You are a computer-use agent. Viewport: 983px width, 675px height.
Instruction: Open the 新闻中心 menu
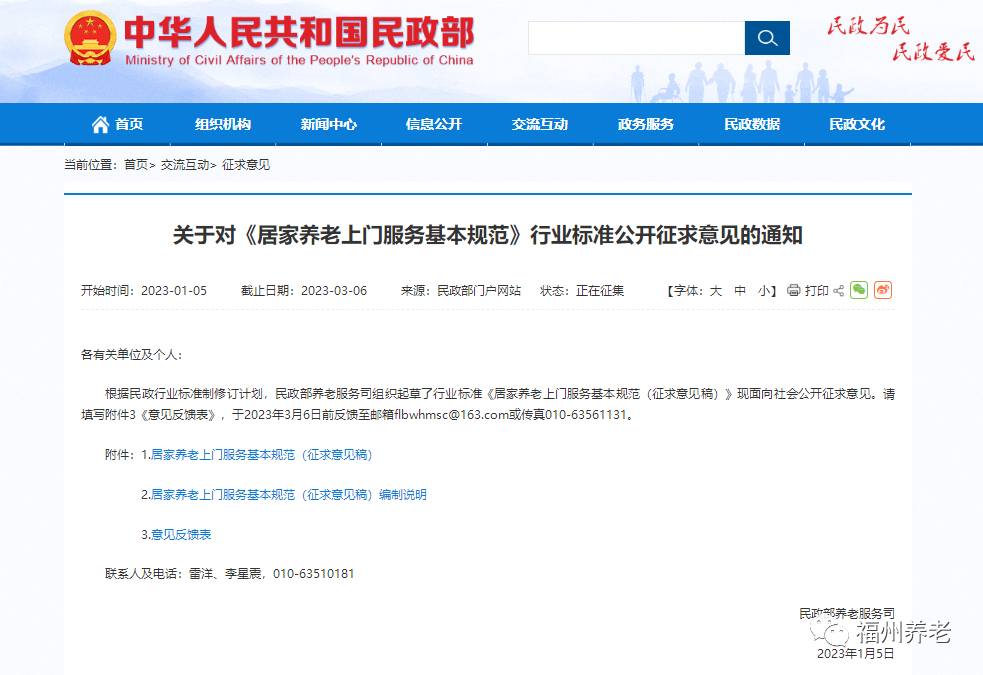coord(328,125)
